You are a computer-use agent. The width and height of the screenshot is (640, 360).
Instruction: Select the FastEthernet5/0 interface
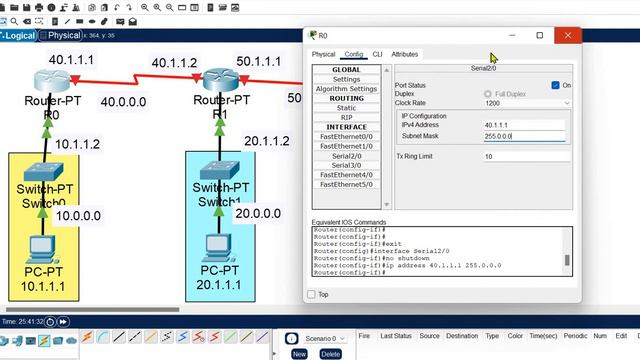(346, 184)
